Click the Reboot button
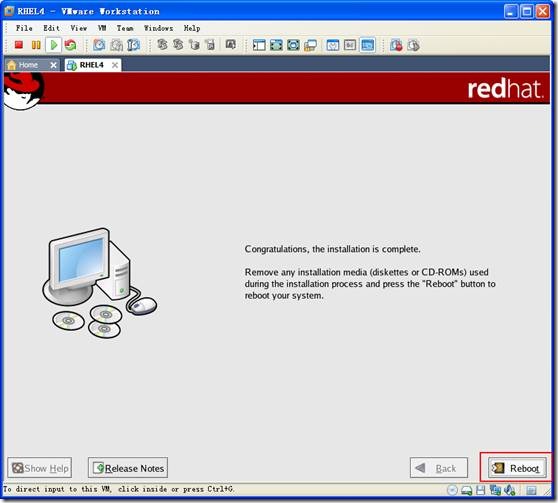 [517, 468]
